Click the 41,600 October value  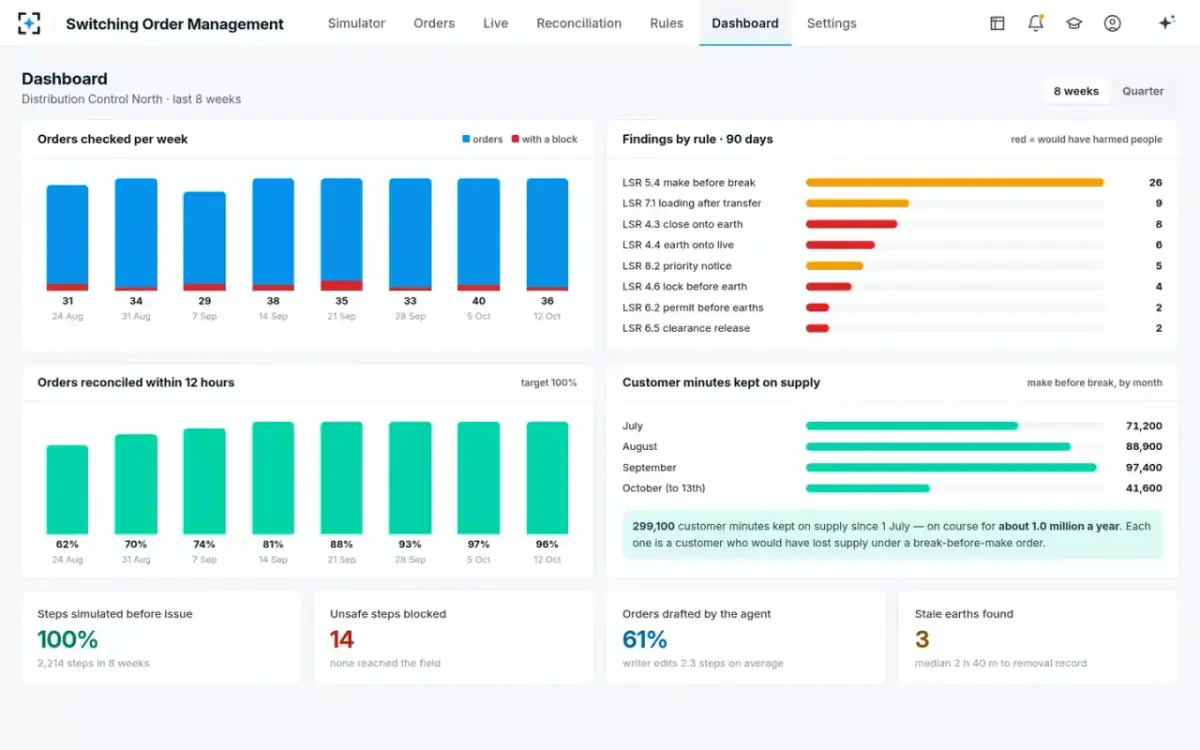pos(1143,488)
